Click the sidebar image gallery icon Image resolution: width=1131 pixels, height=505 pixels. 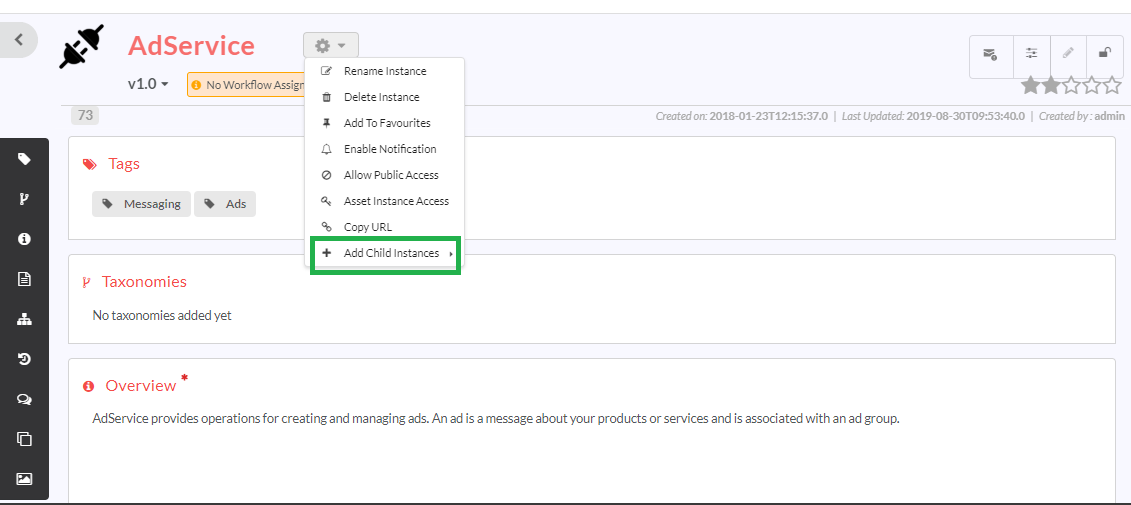pyautogui.click(x=24, y=479)
